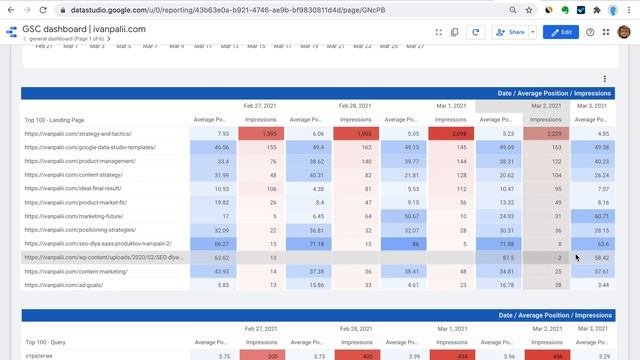The image size is (640, 360).
Task: Reload the page with the browser refresh icon
Action: (43, 10)
